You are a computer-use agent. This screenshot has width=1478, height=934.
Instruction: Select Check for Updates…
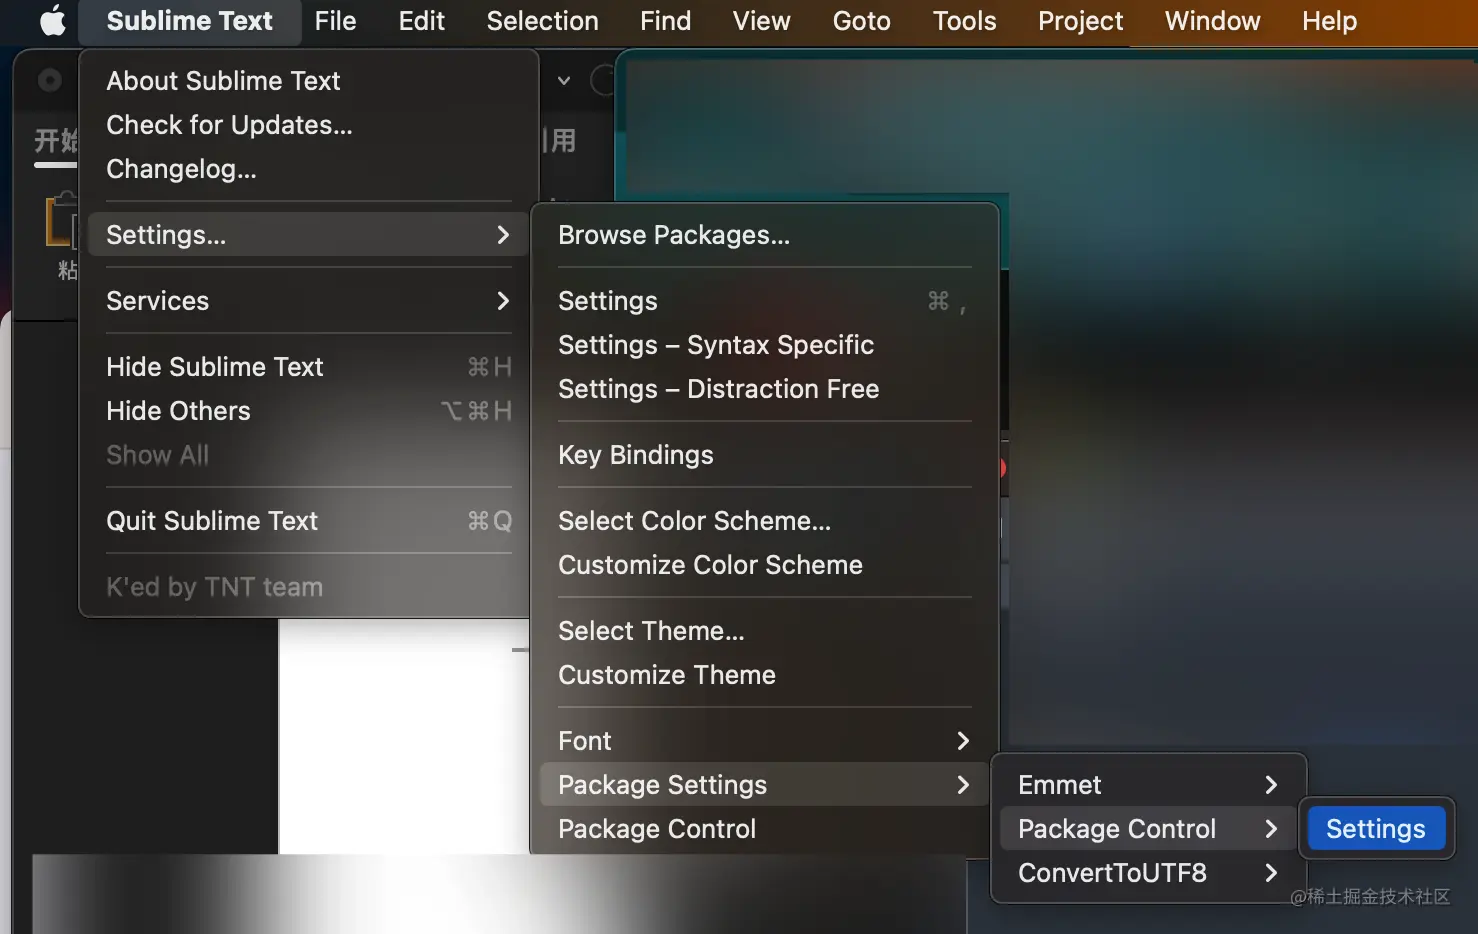coord(308,125)
